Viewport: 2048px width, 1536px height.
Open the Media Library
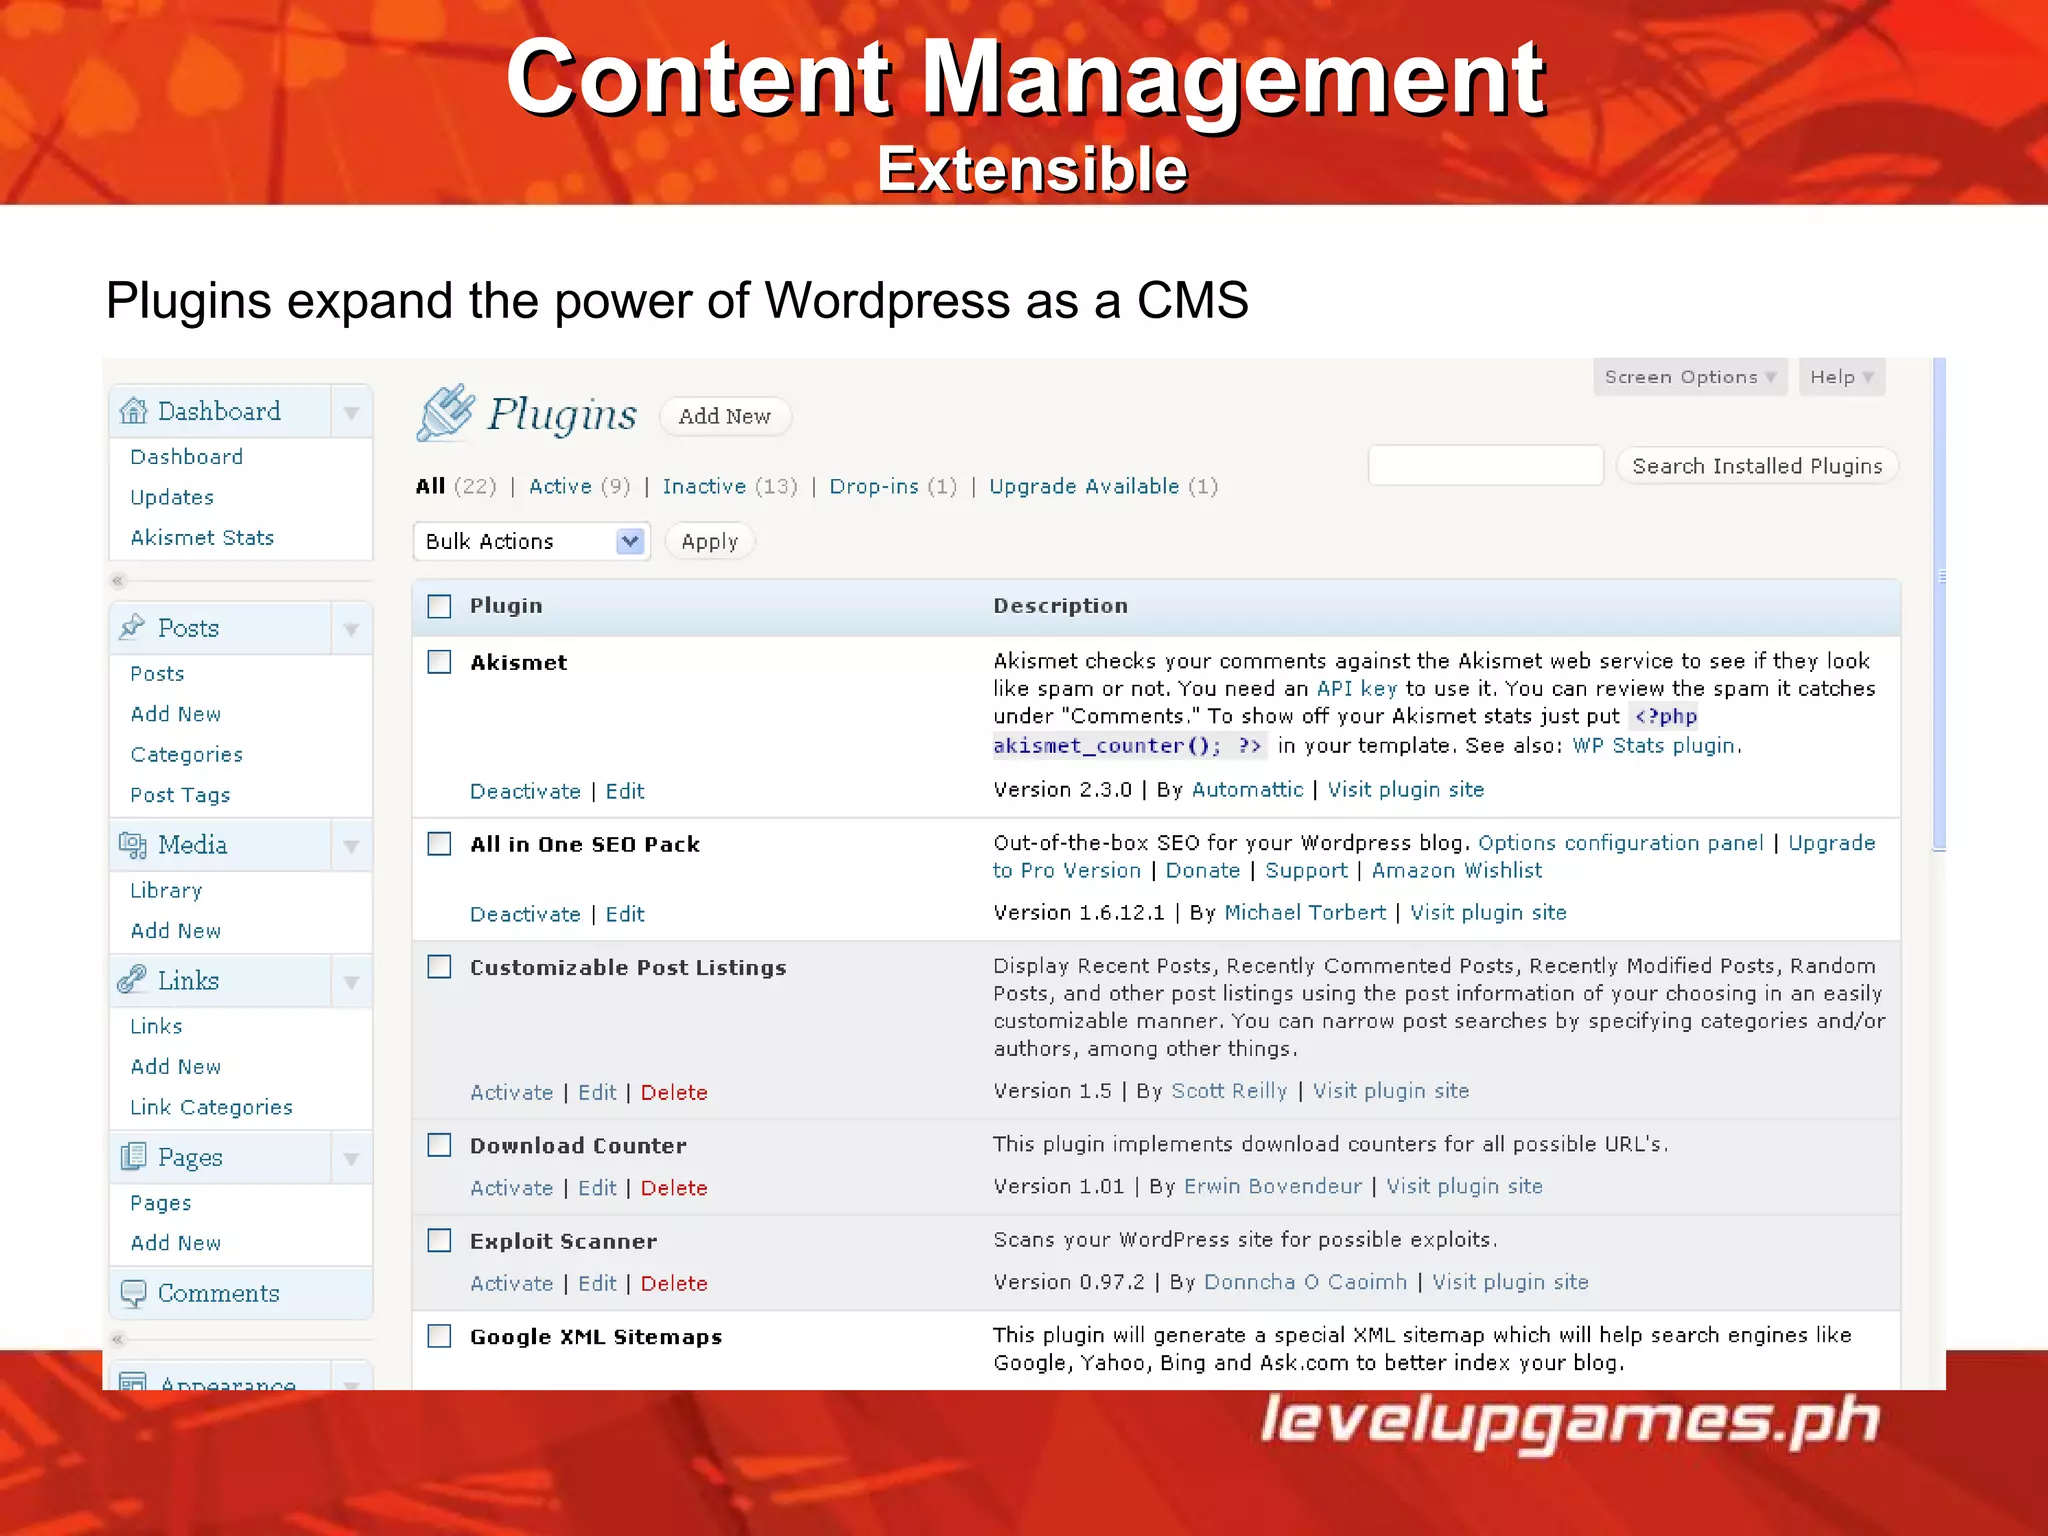coord(166,890)
